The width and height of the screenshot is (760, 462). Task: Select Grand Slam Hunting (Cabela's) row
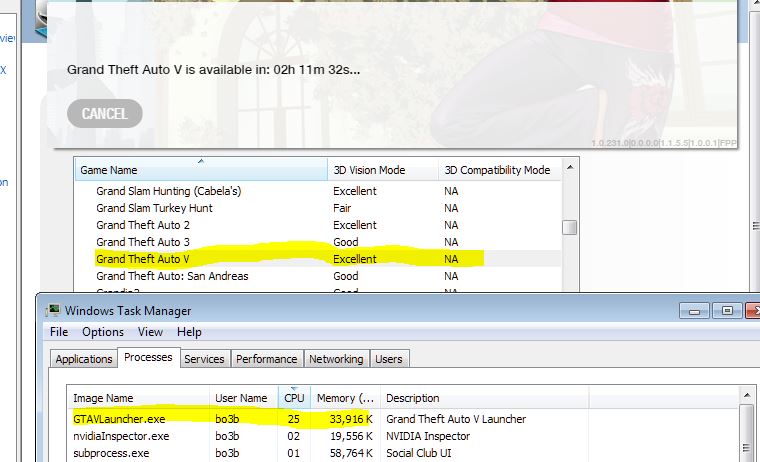pos(318,191)
